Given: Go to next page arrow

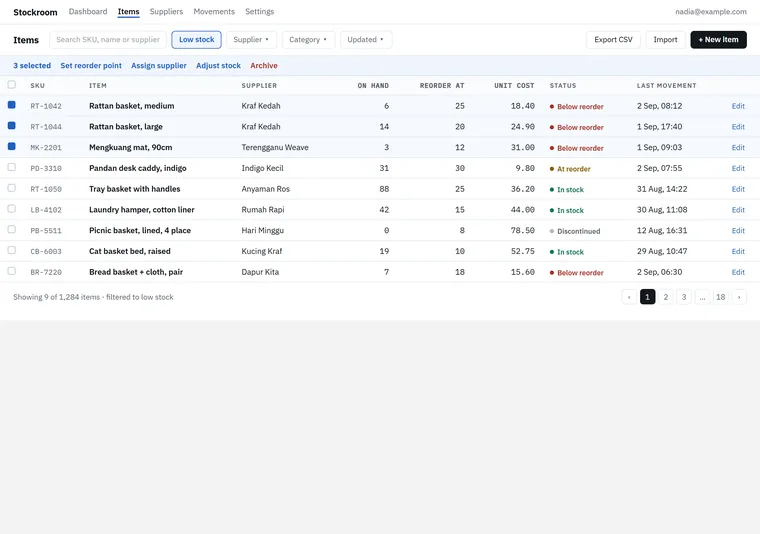Looking at the screenshot, I should [x=739, y=297].
